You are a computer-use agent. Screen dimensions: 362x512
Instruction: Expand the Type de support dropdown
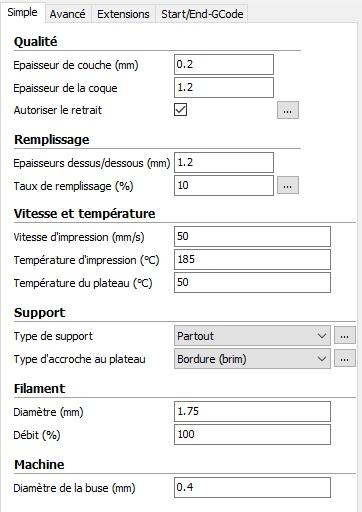point(252,336)
